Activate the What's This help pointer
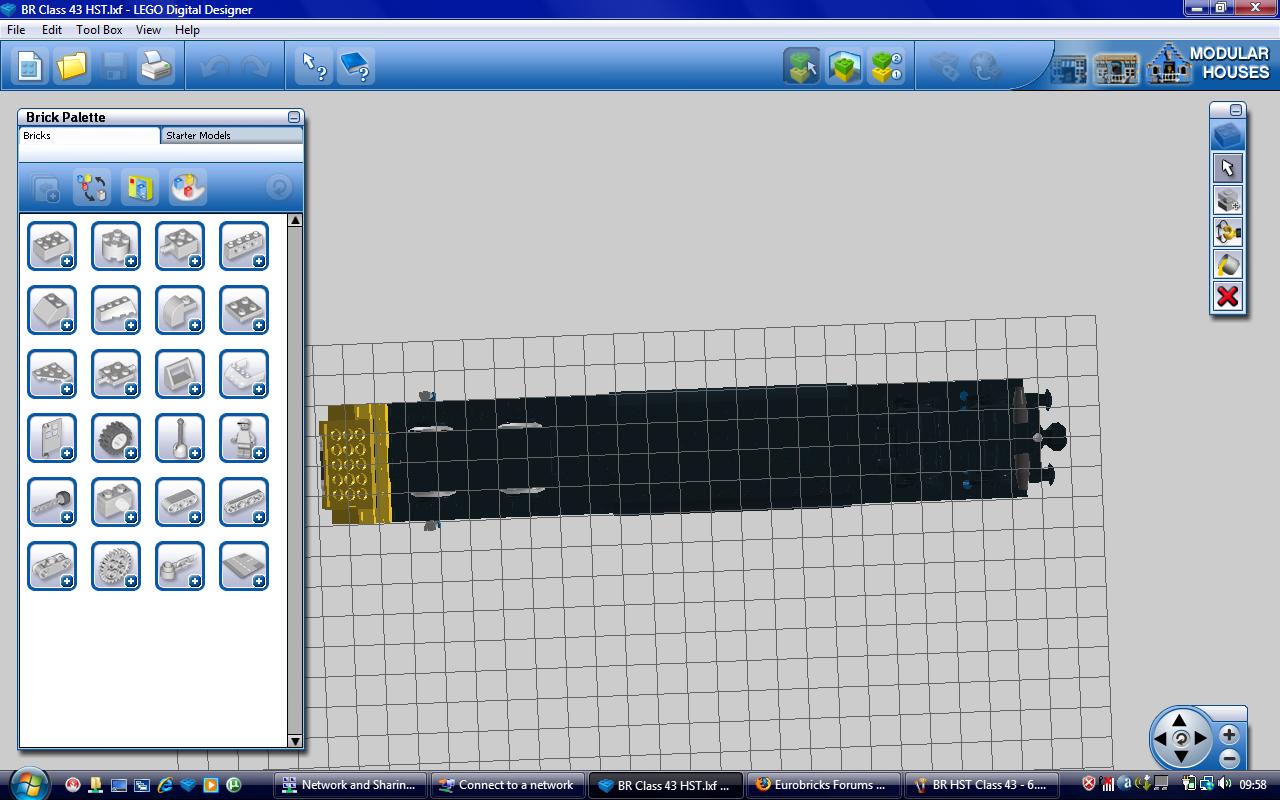Screen dimensions: 1280x800 [315, 67]
